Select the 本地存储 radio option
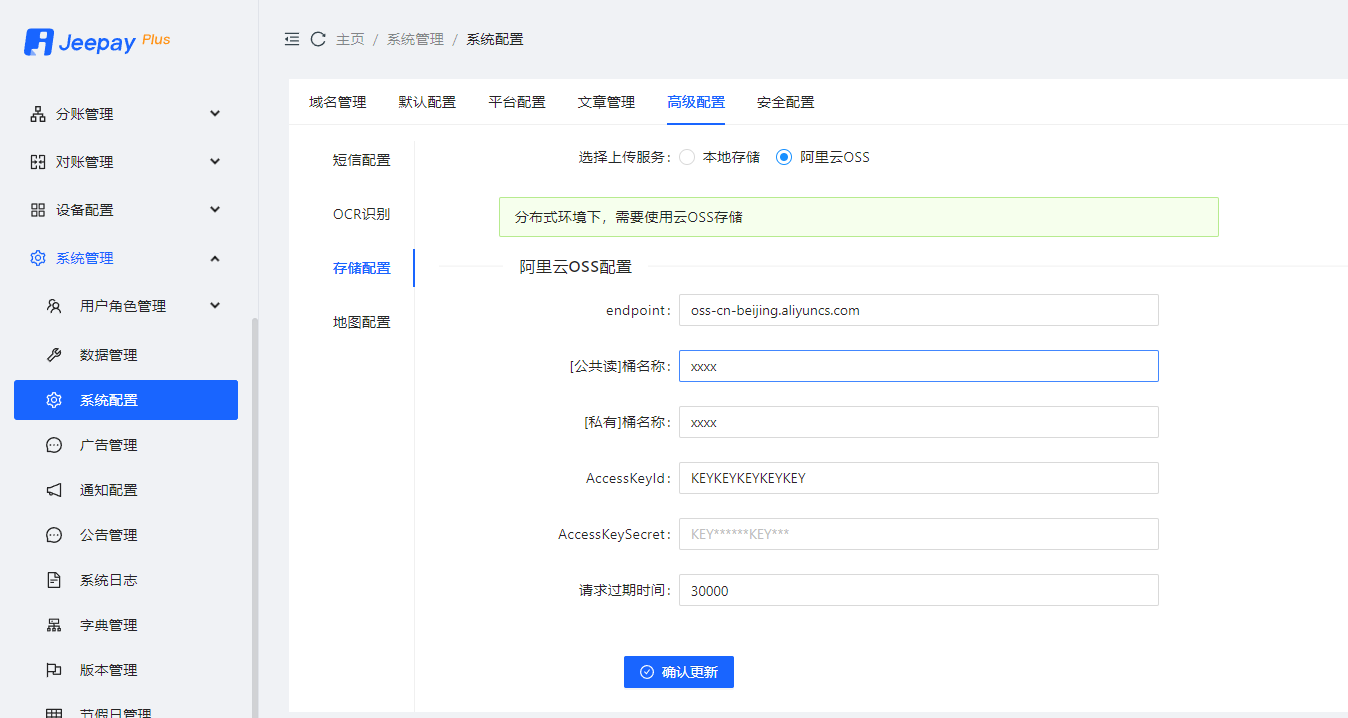 tap(687, 157)
